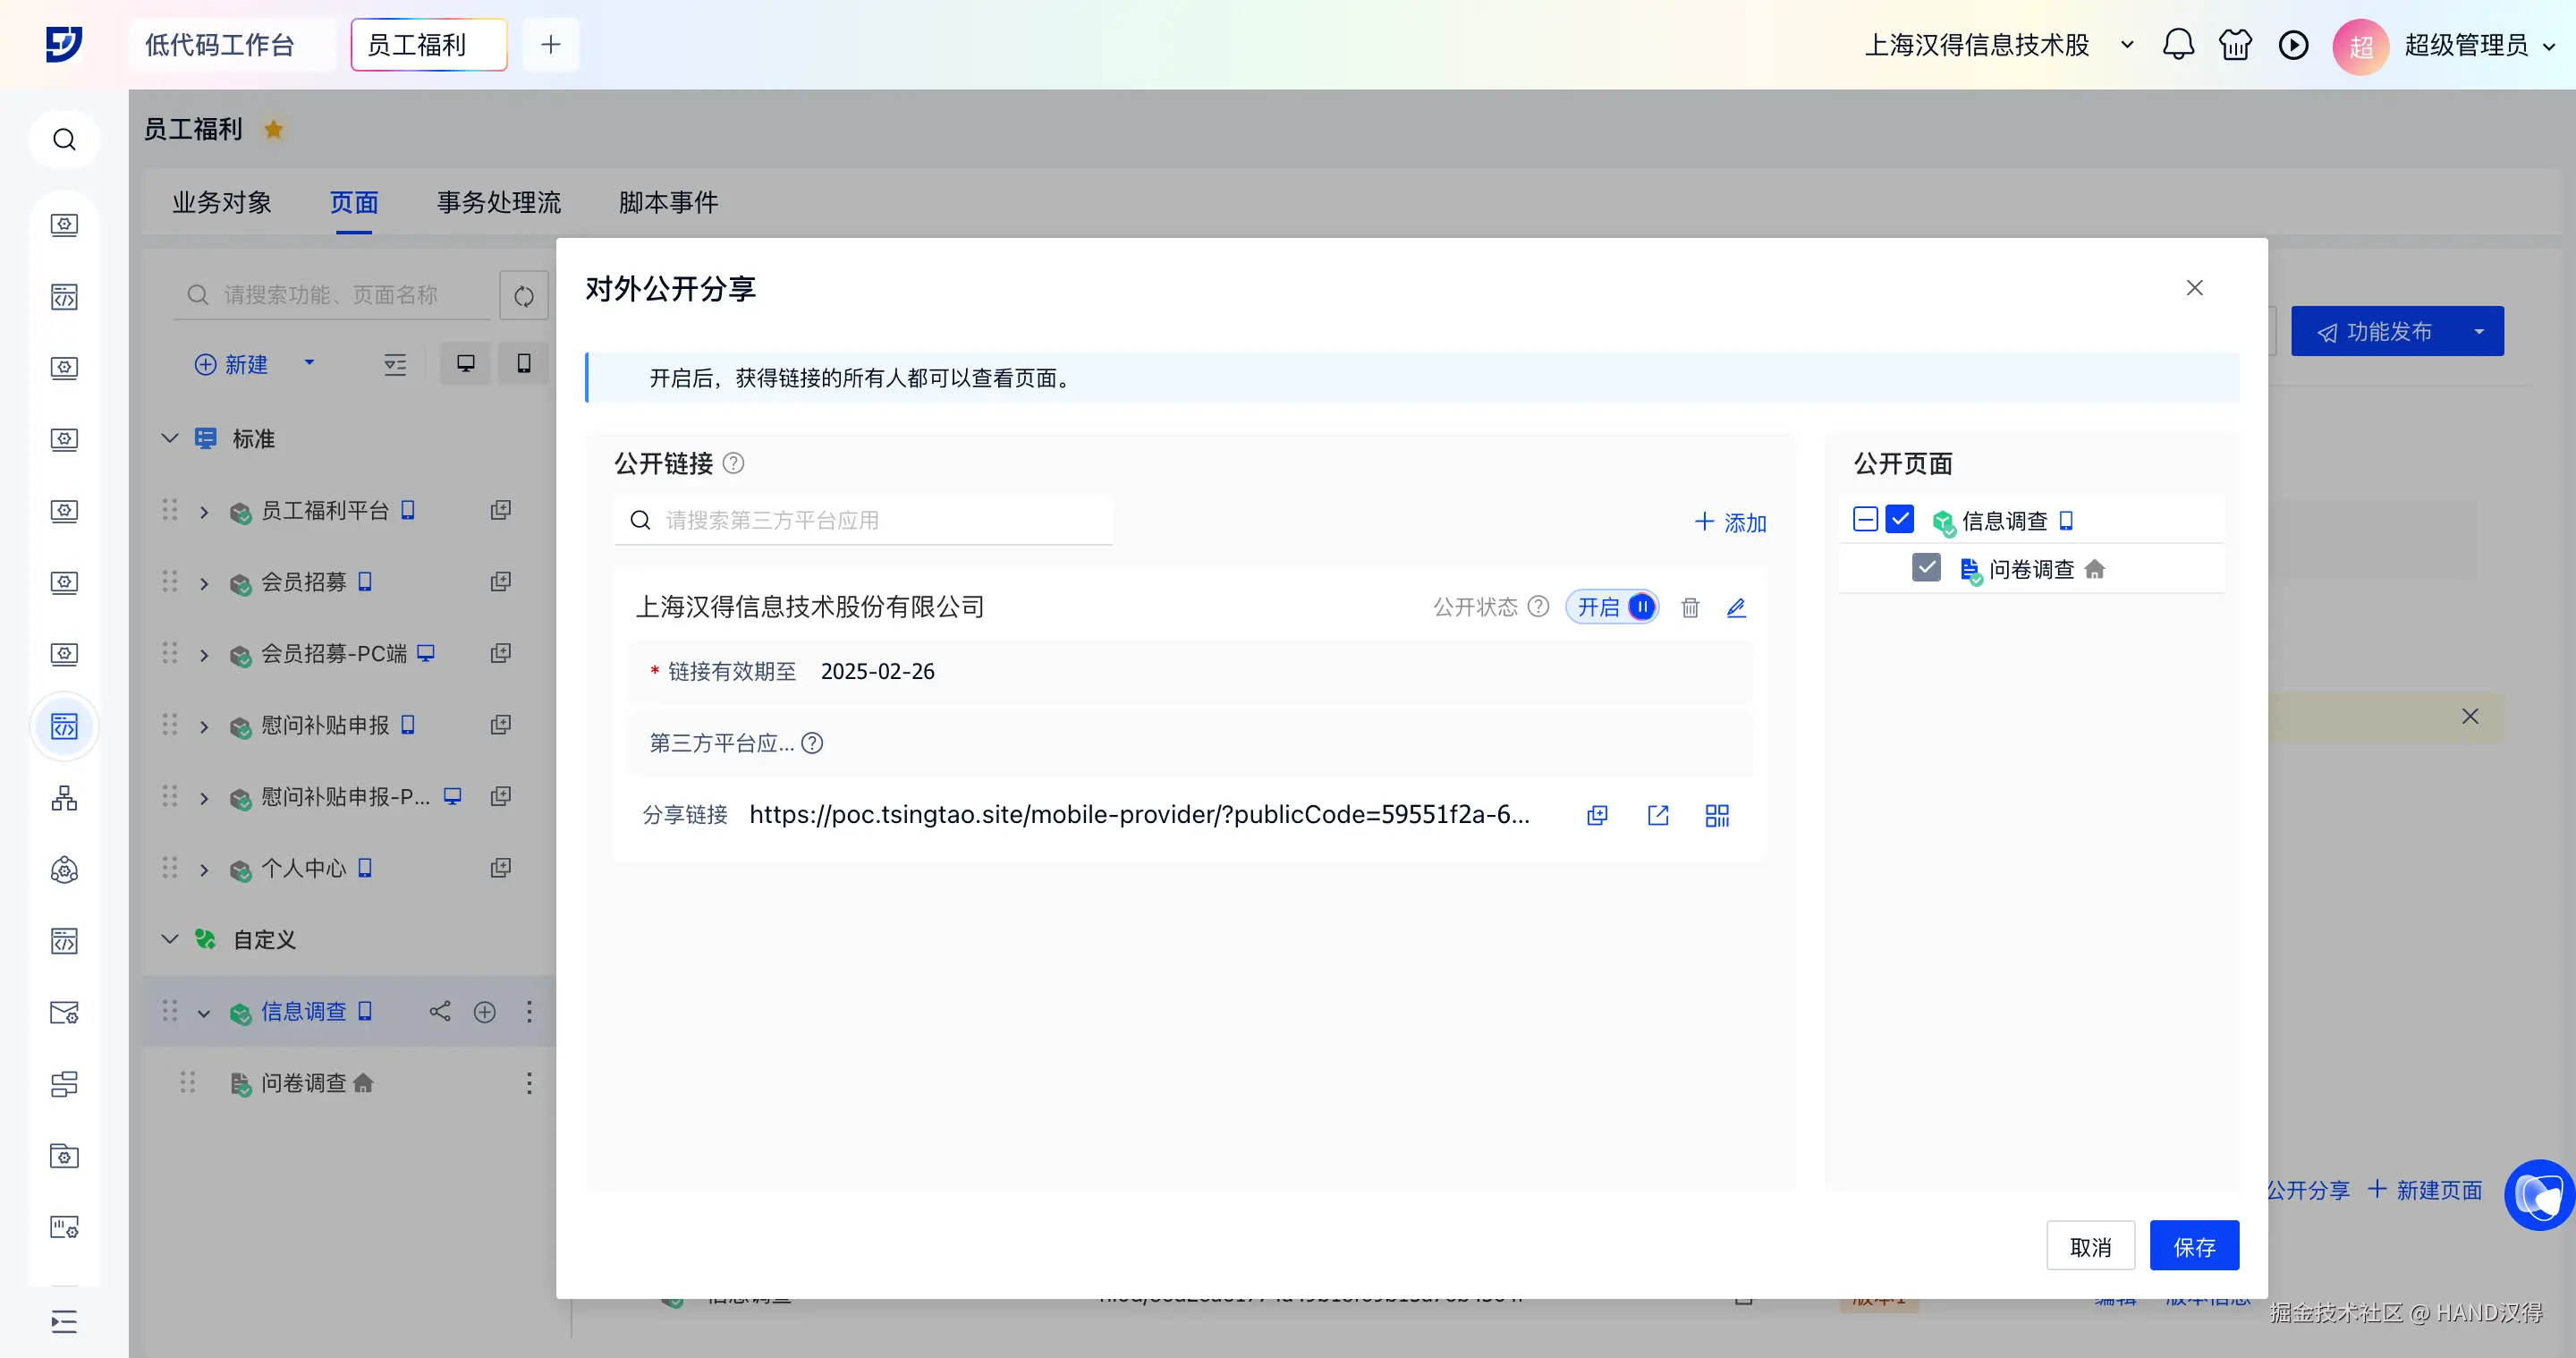Uncheck the 信息调查 public page checkbox

tap(1899, 519)
